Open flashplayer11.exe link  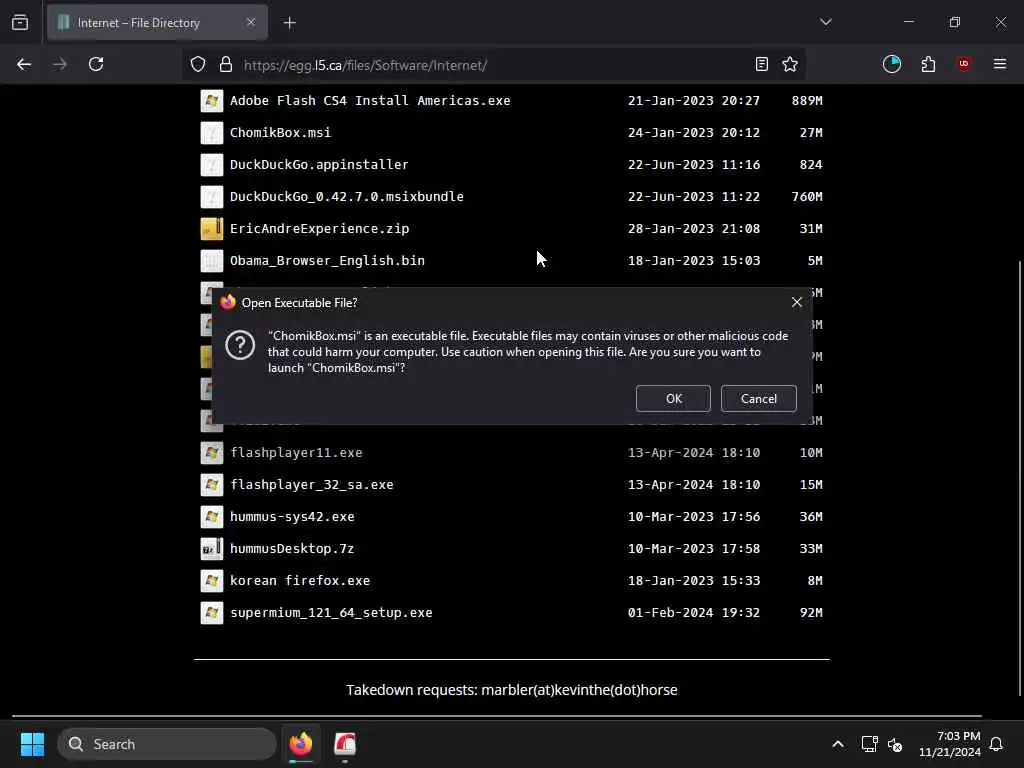tap(296, 453)
